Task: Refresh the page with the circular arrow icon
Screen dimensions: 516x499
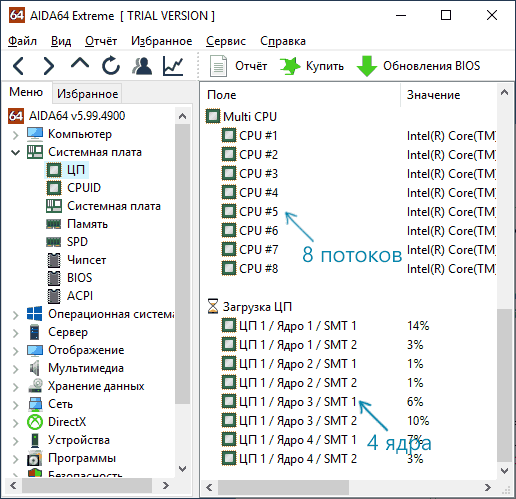Action: [111, 65]
